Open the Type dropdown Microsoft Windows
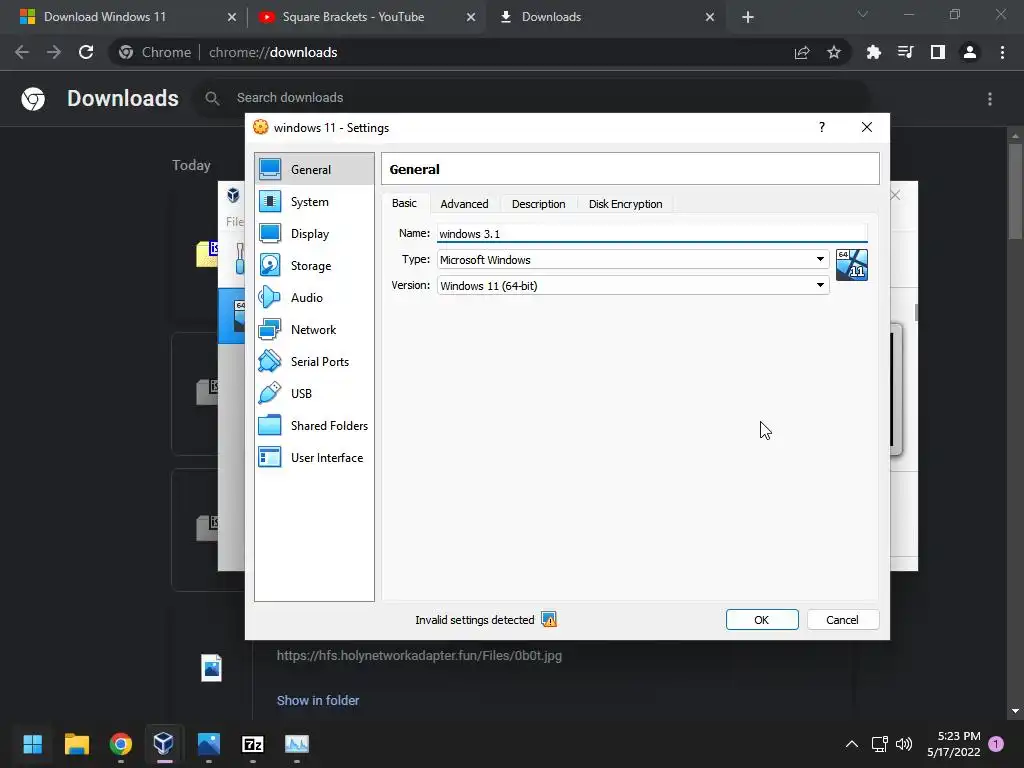Viewport: 1024px width, 768px height. coord(633,259)
